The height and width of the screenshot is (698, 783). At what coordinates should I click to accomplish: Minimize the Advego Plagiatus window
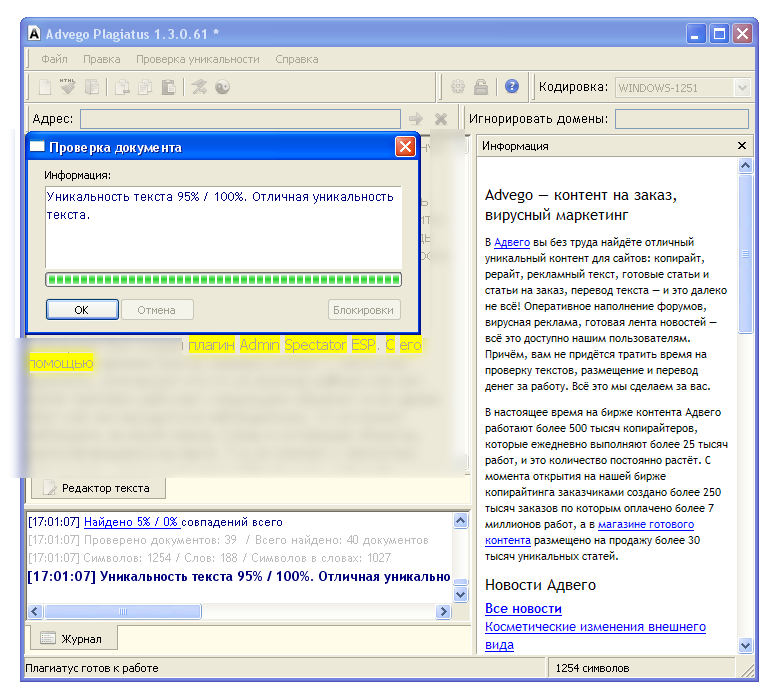tap(695, 33)
